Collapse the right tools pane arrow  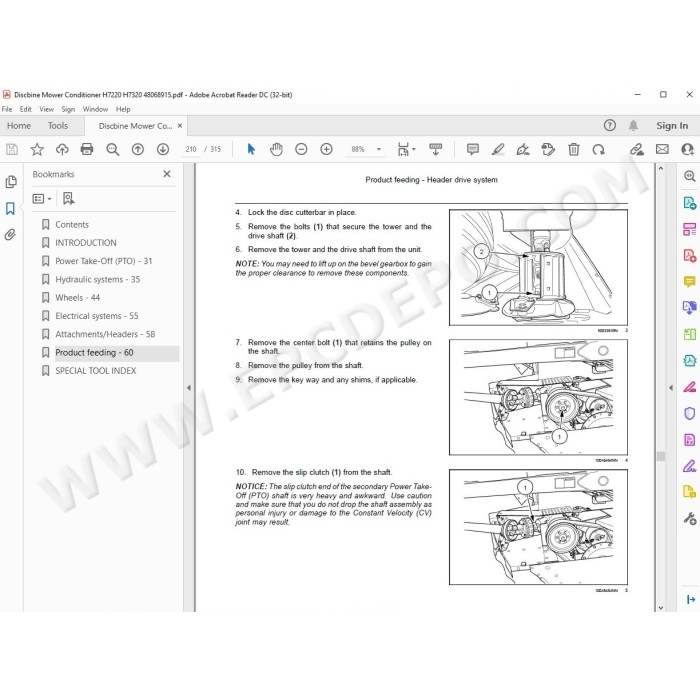point(671,388)
